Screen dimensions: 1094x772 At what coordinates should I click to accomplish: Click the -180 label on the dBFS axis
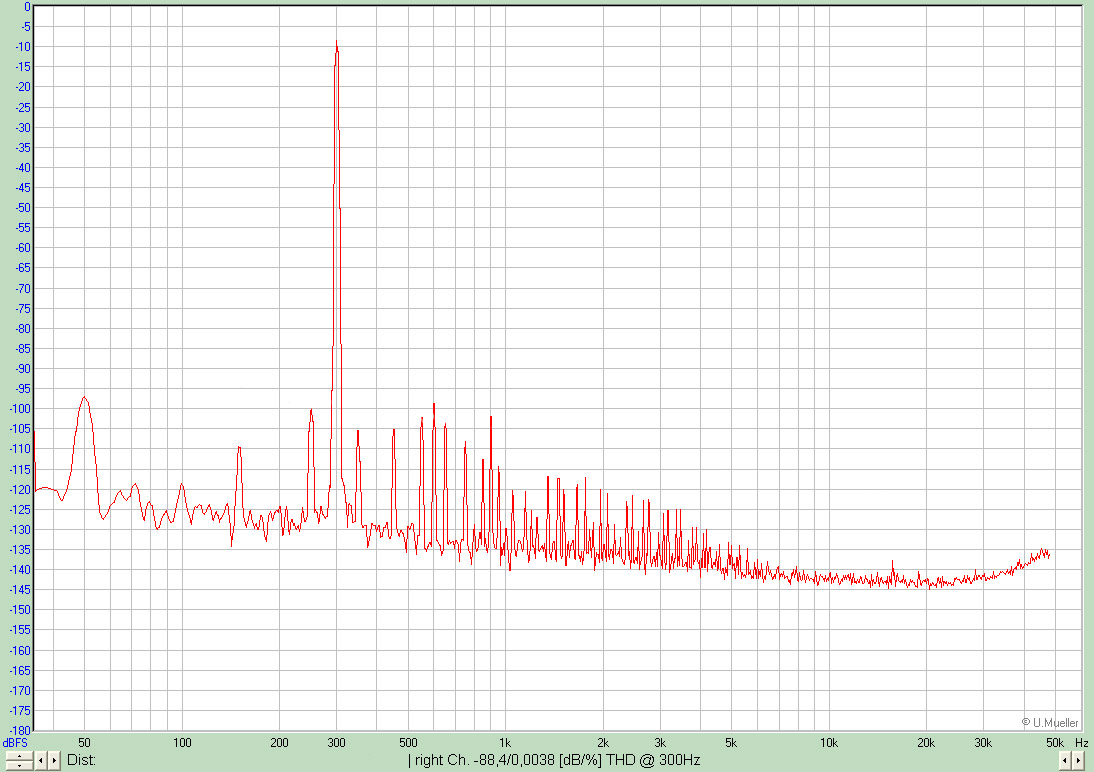[x=20, y=730]
